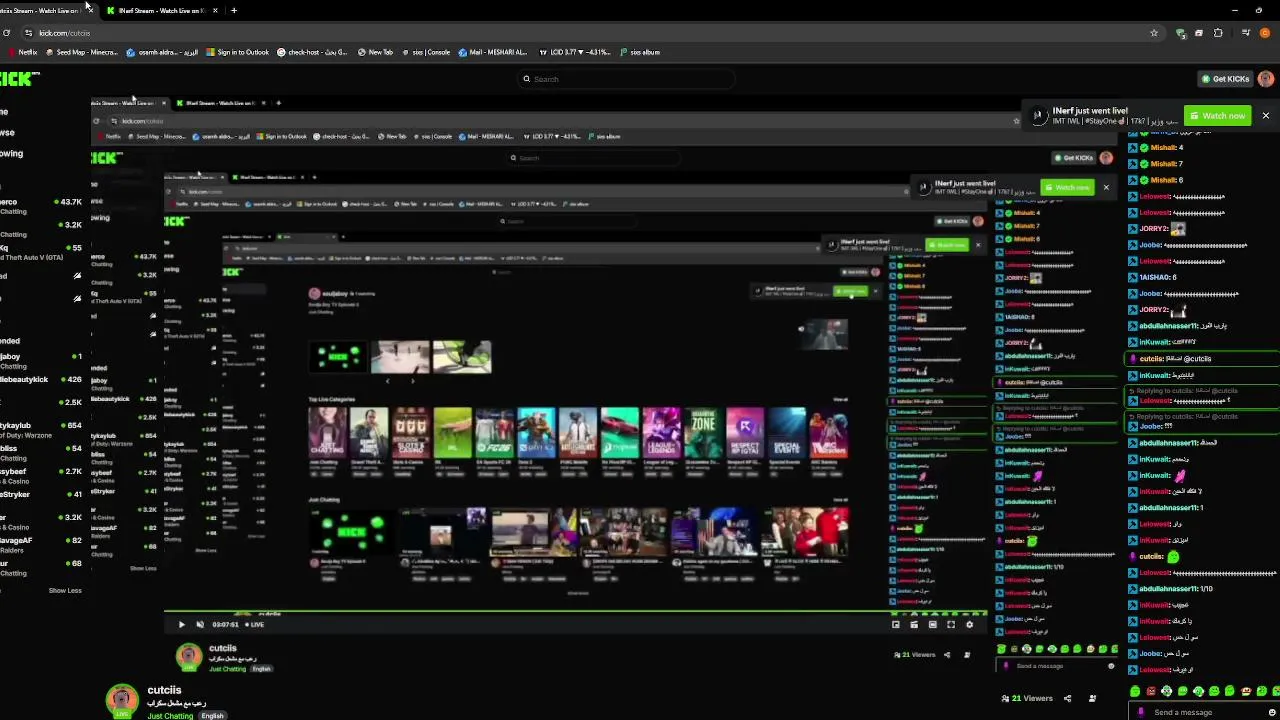Open the LCID 3.77 stock bookmark
This screenshot has height=720, width=1280.
pos(575,52)
